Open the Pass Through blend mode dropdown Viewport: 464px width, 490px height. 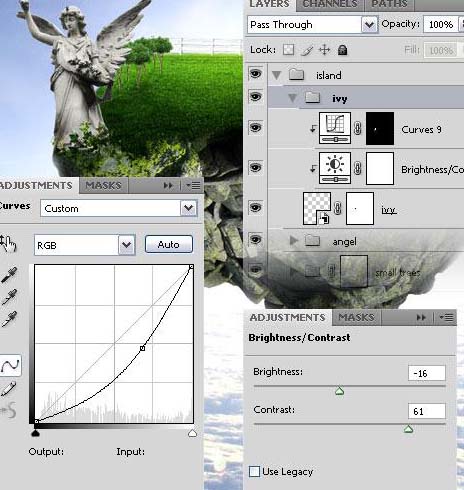(x=369, y=24)
